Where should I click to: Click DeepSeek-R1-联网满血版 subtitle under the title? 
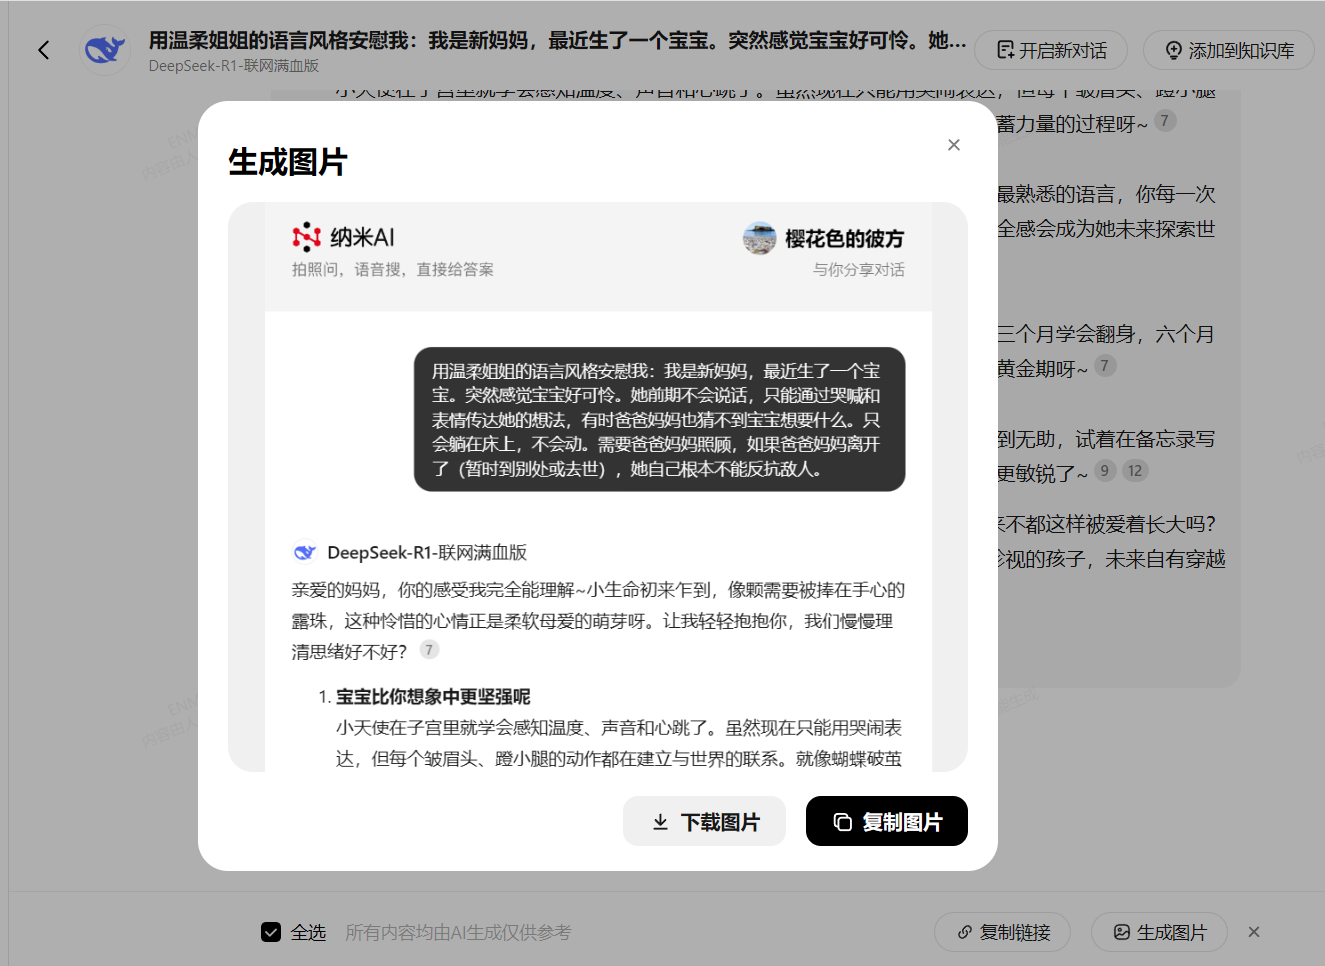[x=233, y=66]
